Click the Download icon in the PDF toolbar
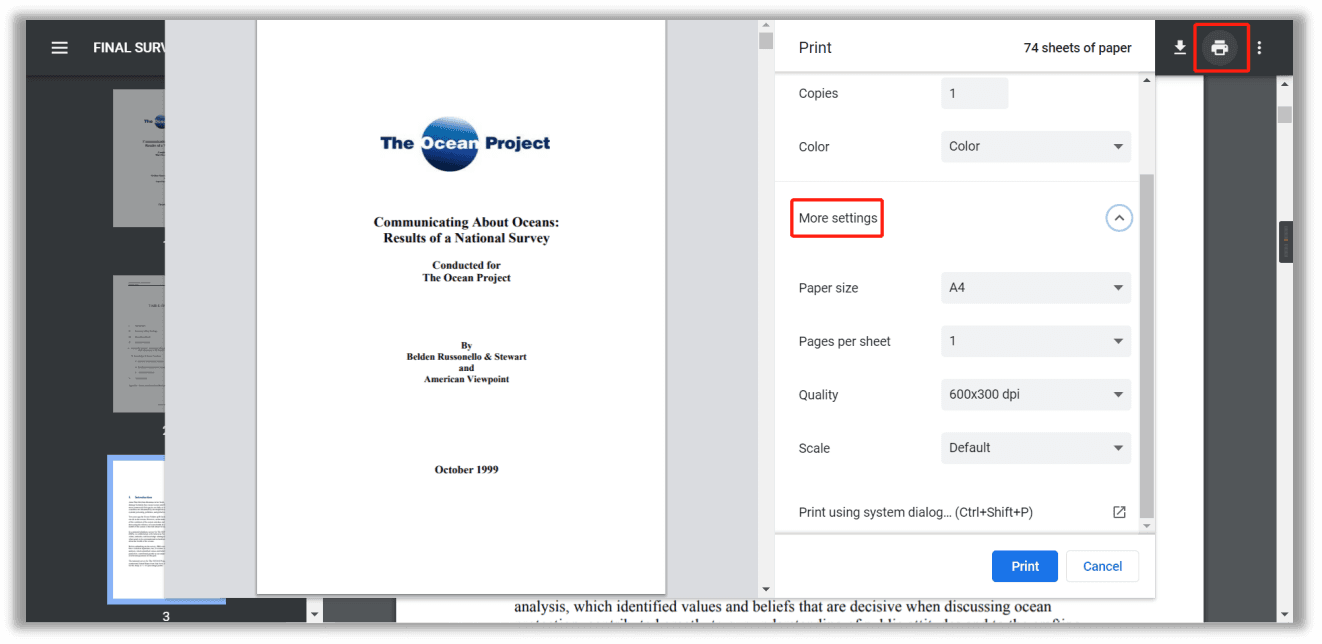 pyautogui.click(x=1180, y=48)
